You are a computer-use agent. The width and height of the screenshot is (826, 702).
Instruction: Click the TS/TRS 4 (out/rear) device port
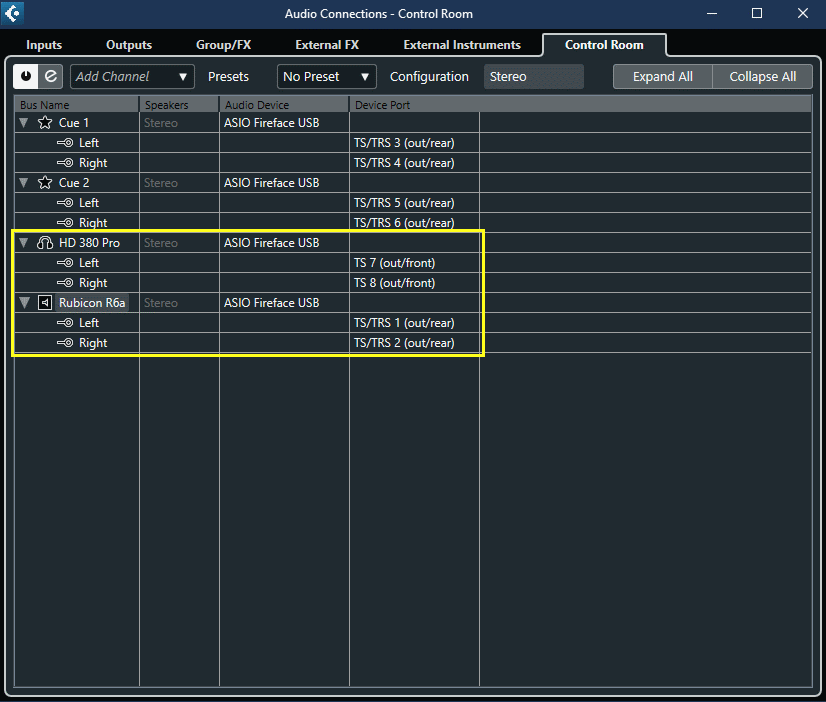(404, 163)
